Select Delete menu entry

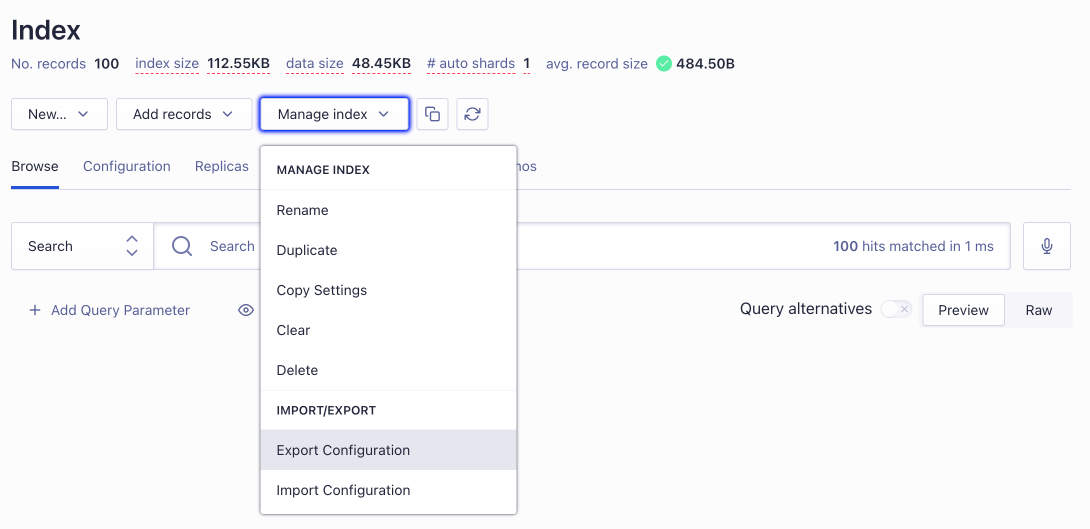(x=389, y=371)
